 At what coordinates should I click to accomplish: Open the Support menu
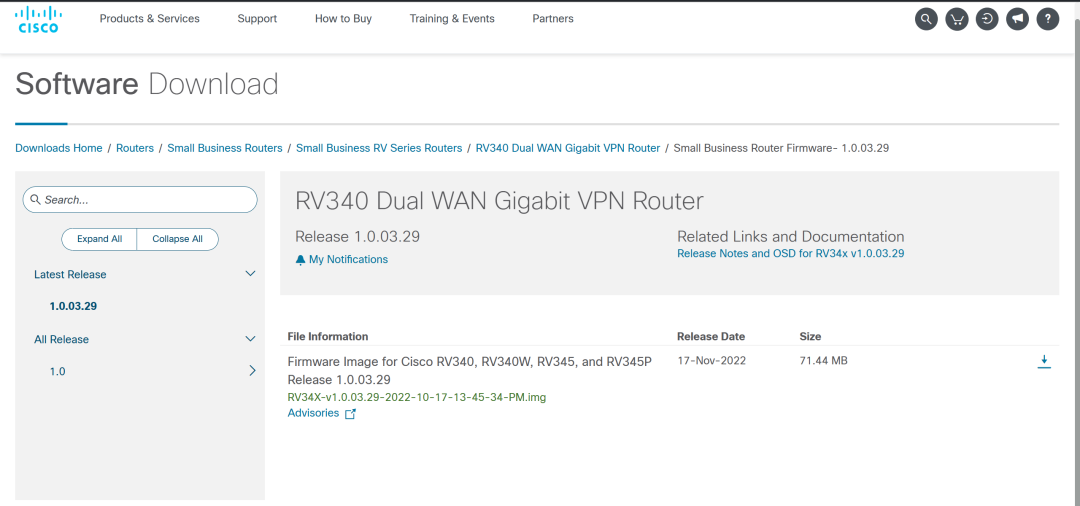pos(257,19)
